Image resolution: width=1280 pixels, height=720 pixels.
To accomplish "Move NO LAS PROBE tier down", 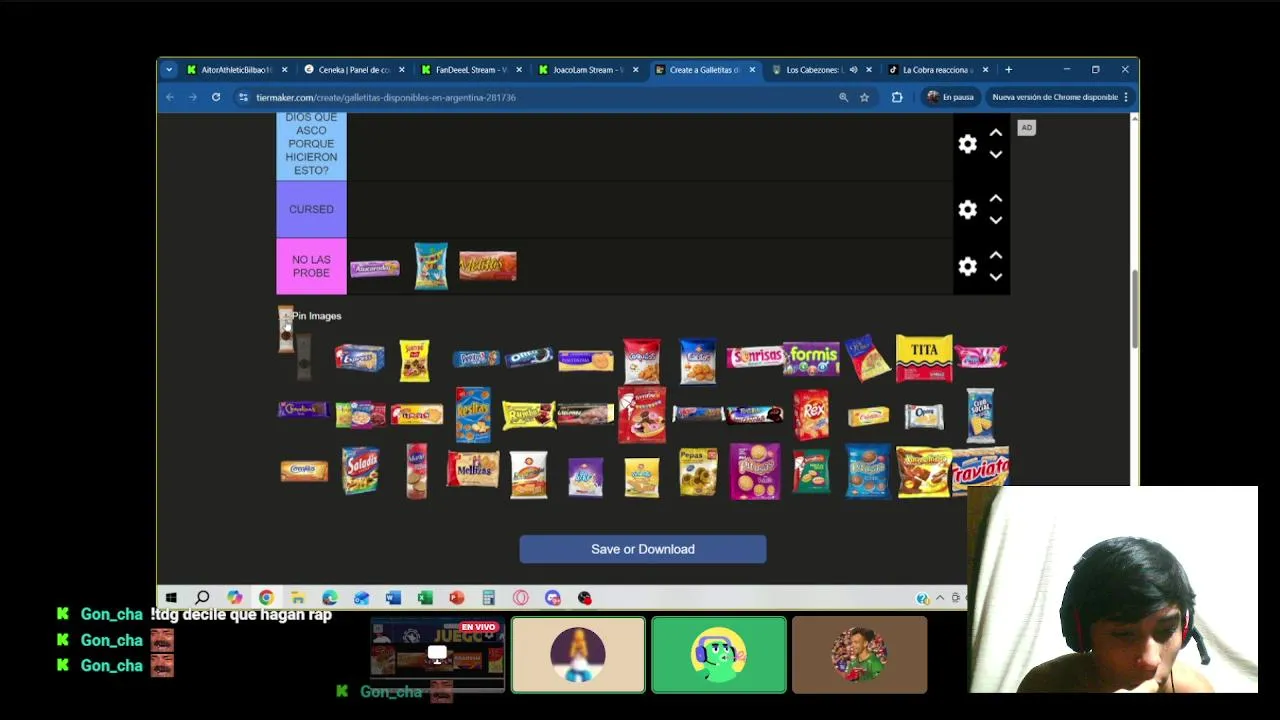I will tap(995, 277).
